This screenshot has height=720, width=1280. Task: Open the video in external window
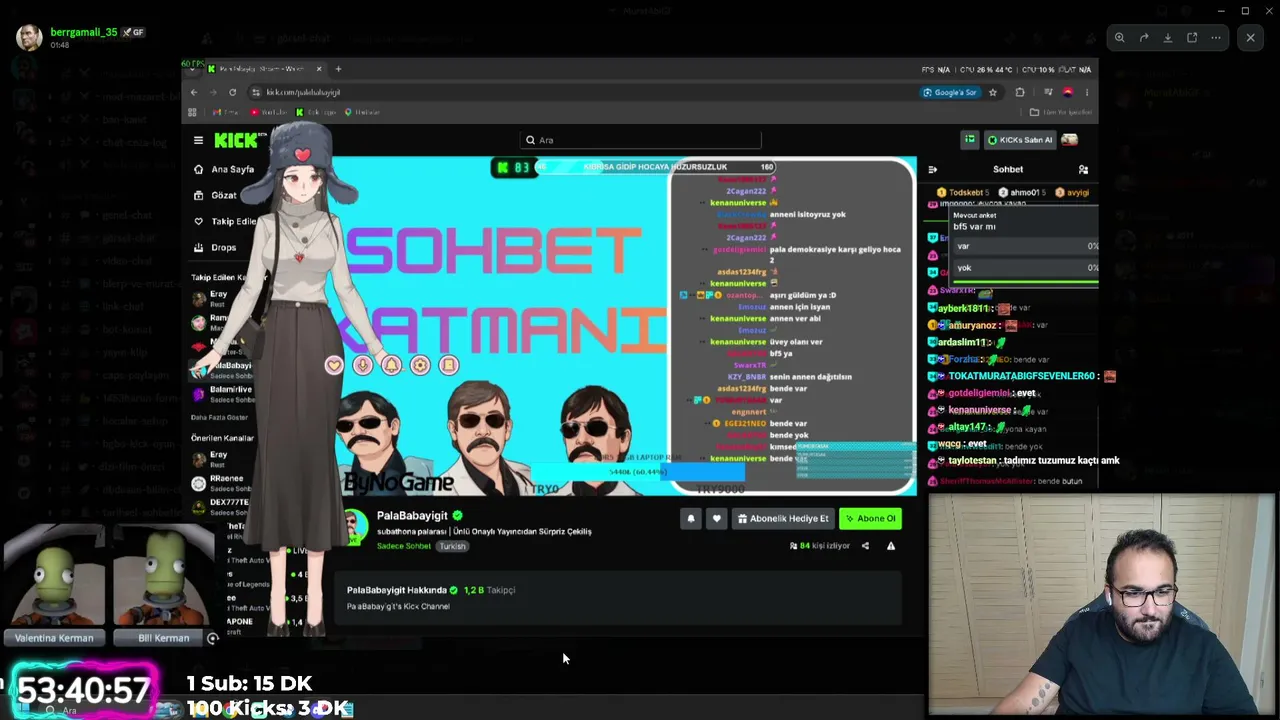tap(1192, 38)
